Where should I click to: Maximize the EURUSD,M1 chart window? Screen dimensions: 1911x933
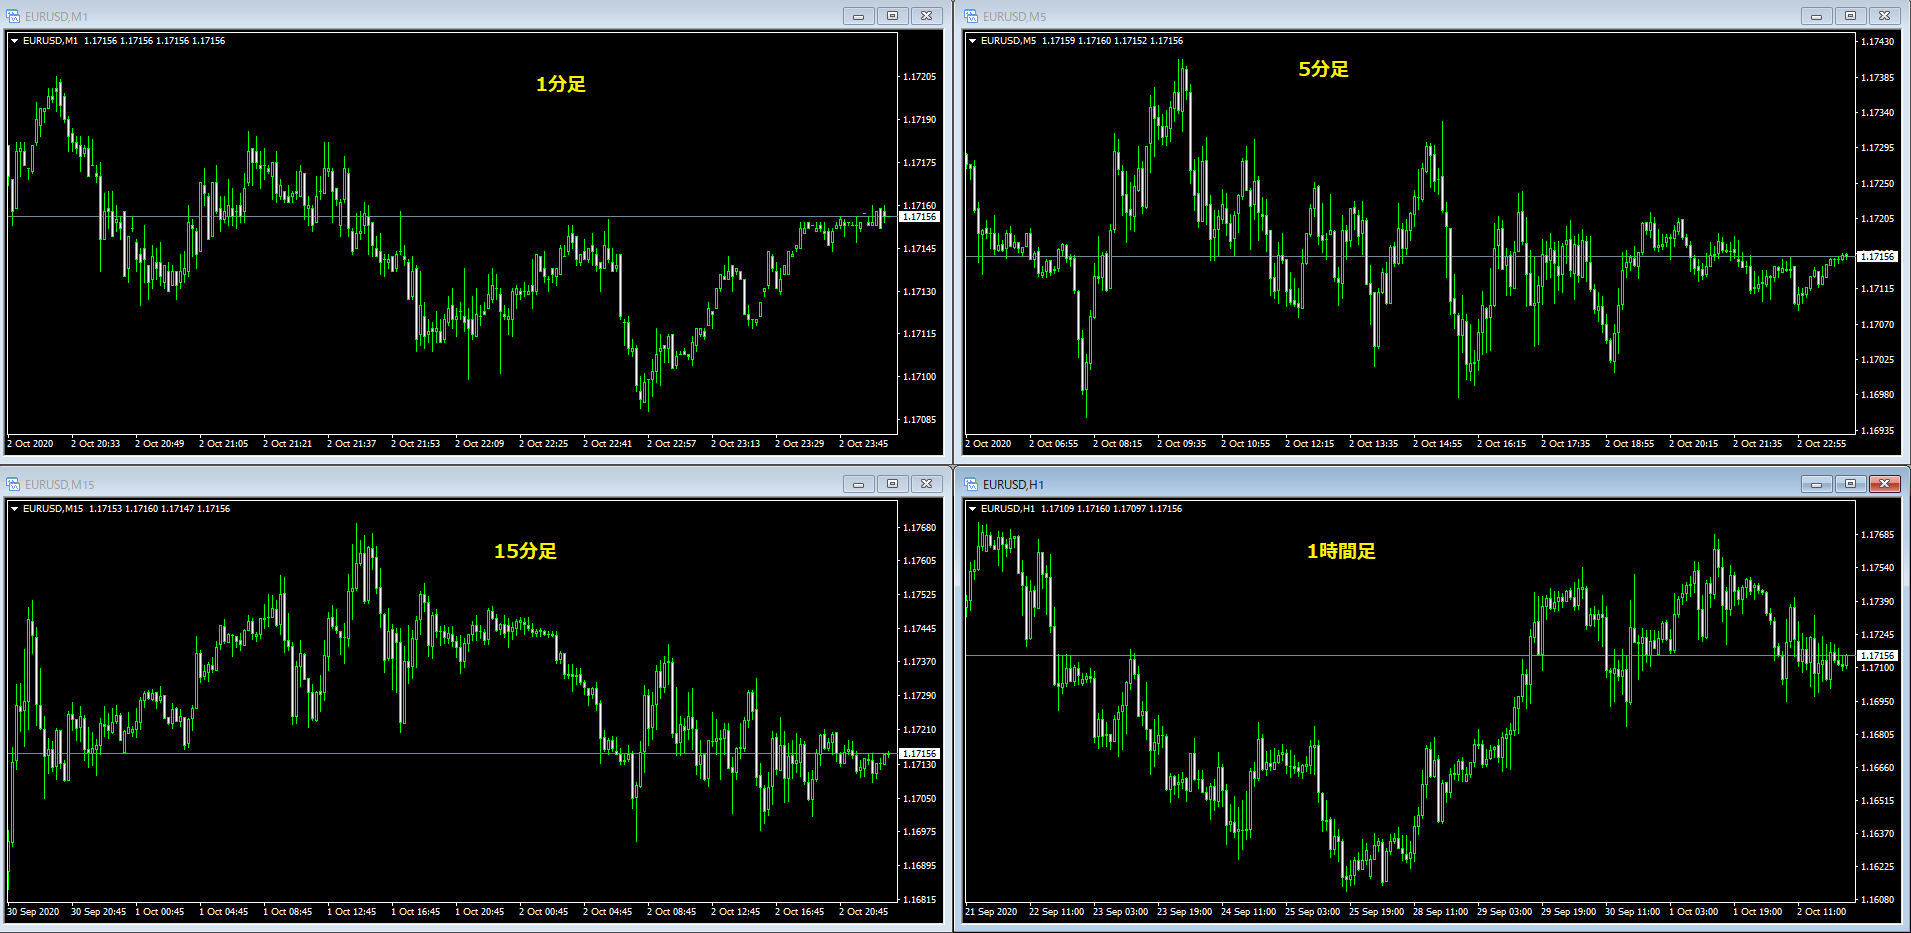pyautogui.click(x=893, y=16)
